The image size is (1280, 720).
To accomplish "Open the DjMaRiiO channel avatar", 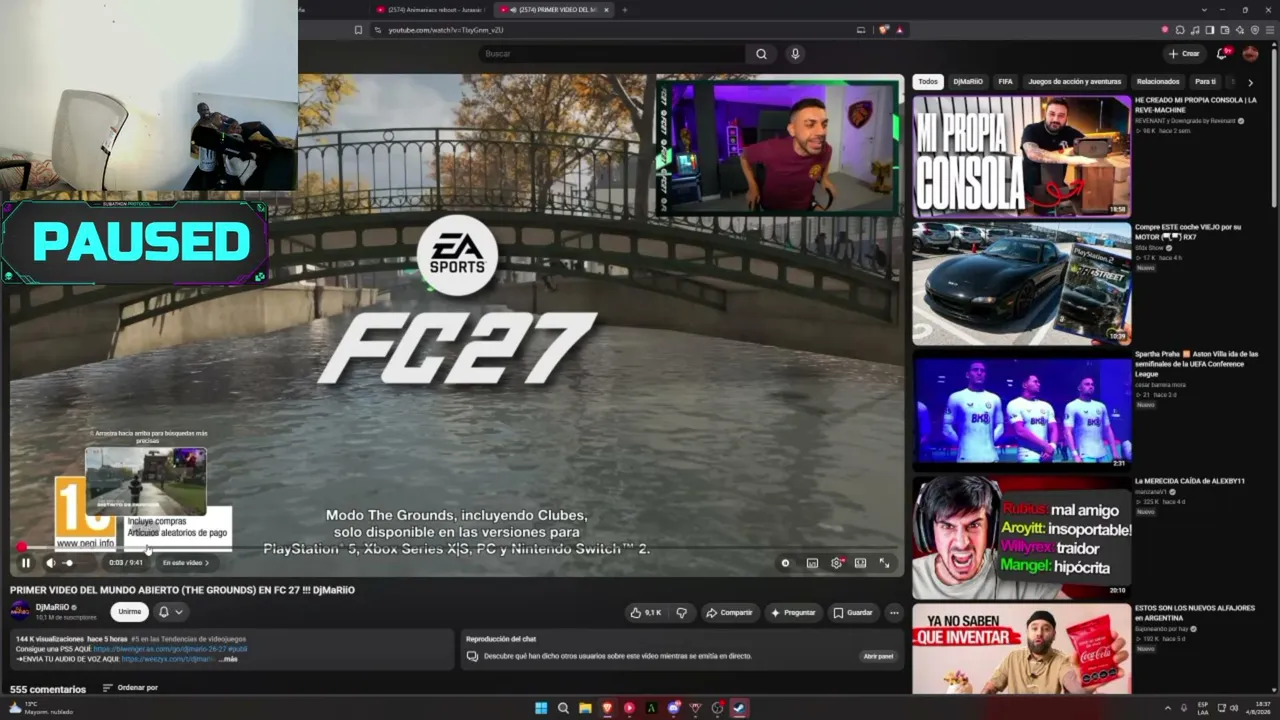I will pyautogui.click(x=20, y=611).
